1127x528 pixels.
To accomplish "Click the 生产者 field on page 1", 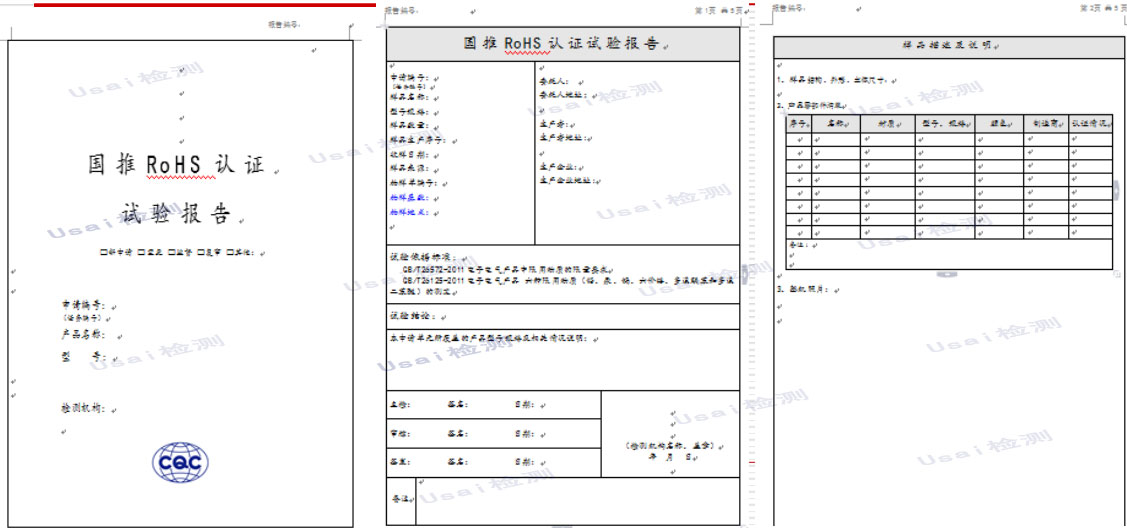I will 556,124.
